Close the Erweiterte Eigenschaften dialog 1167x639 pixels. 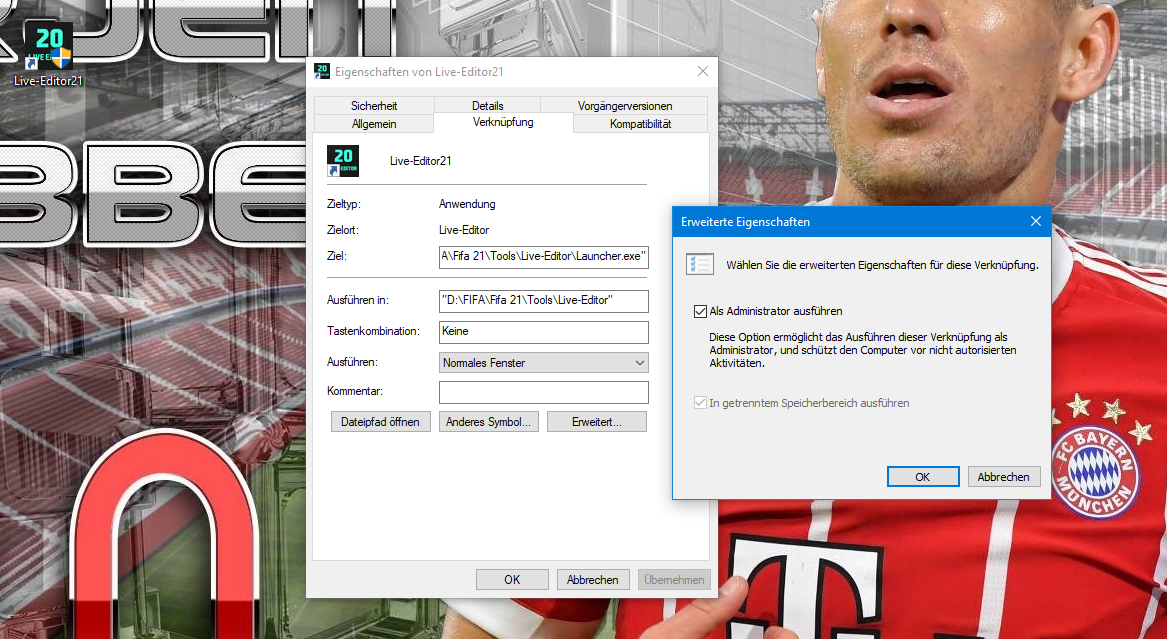tap(1035, 222)
